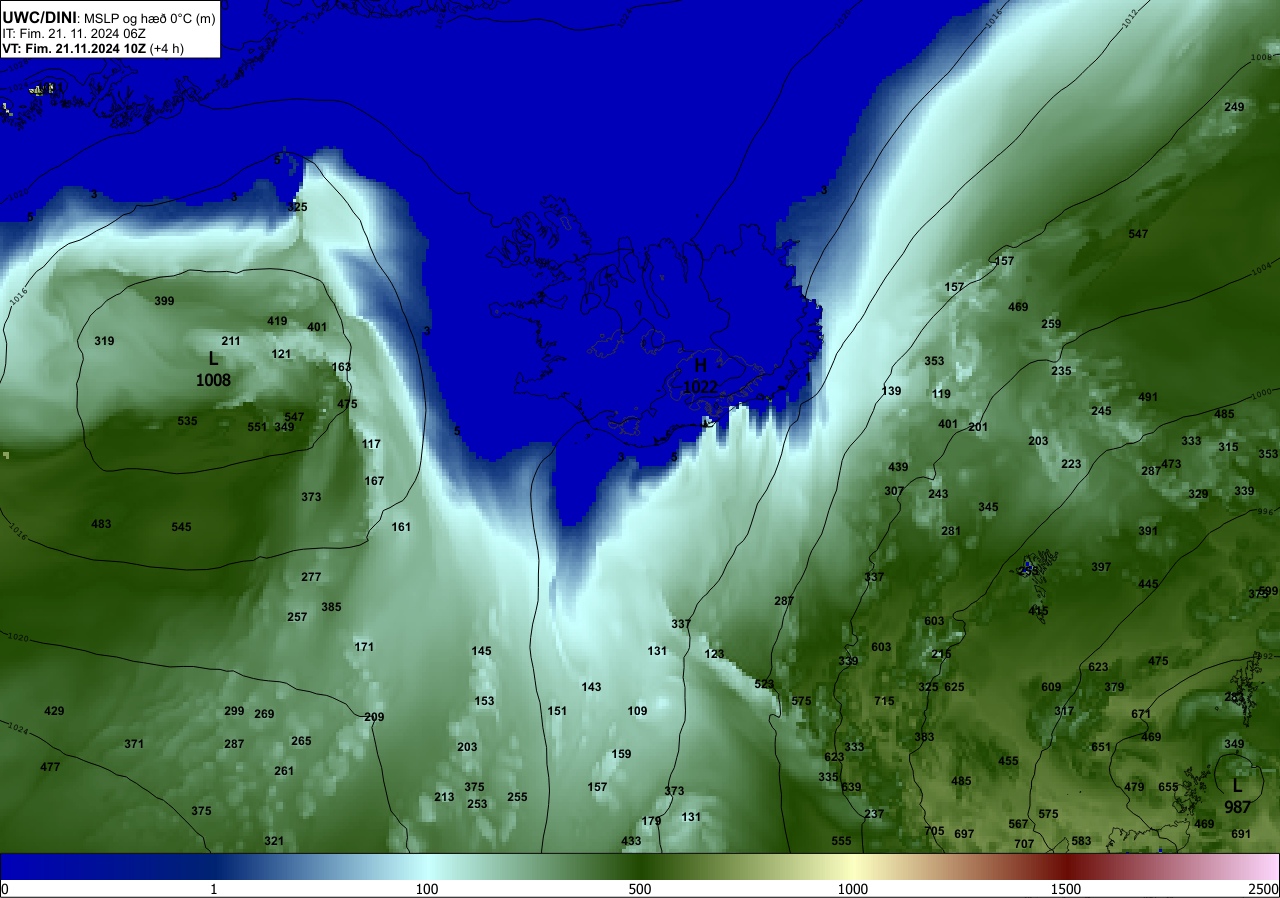Image resolution: width=1280 pixels, height=898 pixels.
Task: Select the map number '445'
Action: tap(1148, 584)
